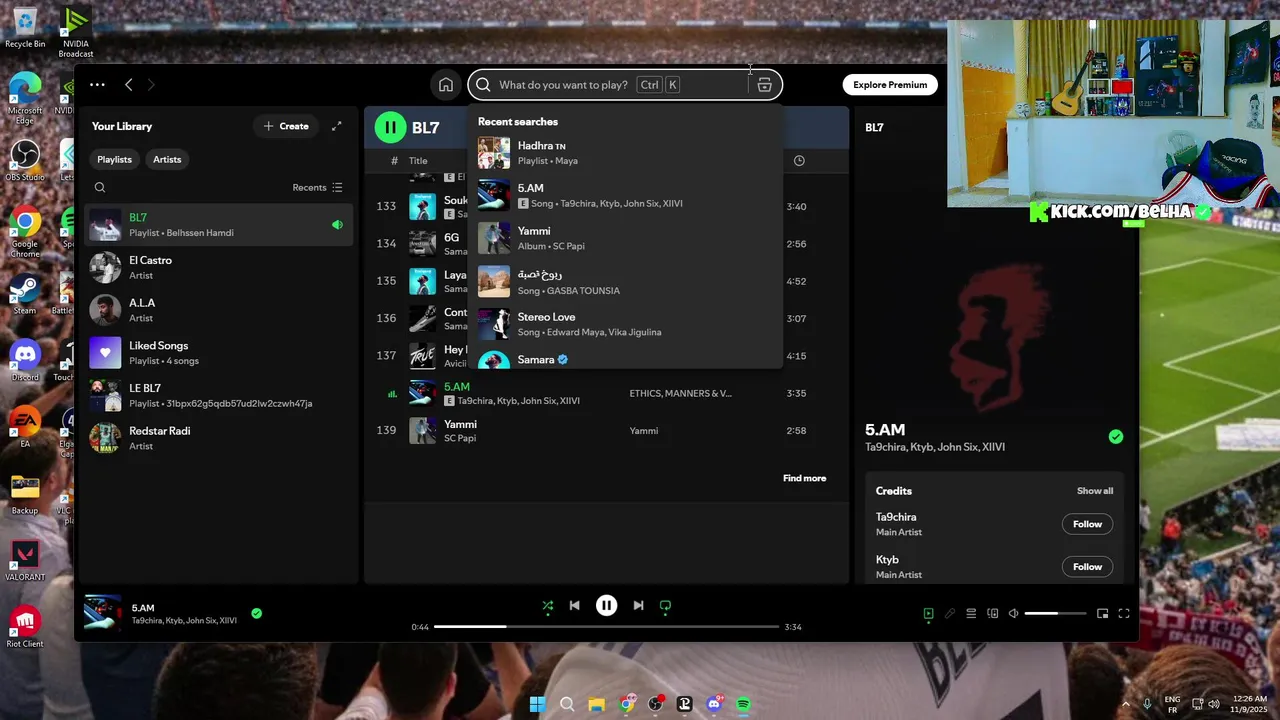Select 5.AM song from recent searches
This screenshot has width=1280, height=720.
coord(625,195)
